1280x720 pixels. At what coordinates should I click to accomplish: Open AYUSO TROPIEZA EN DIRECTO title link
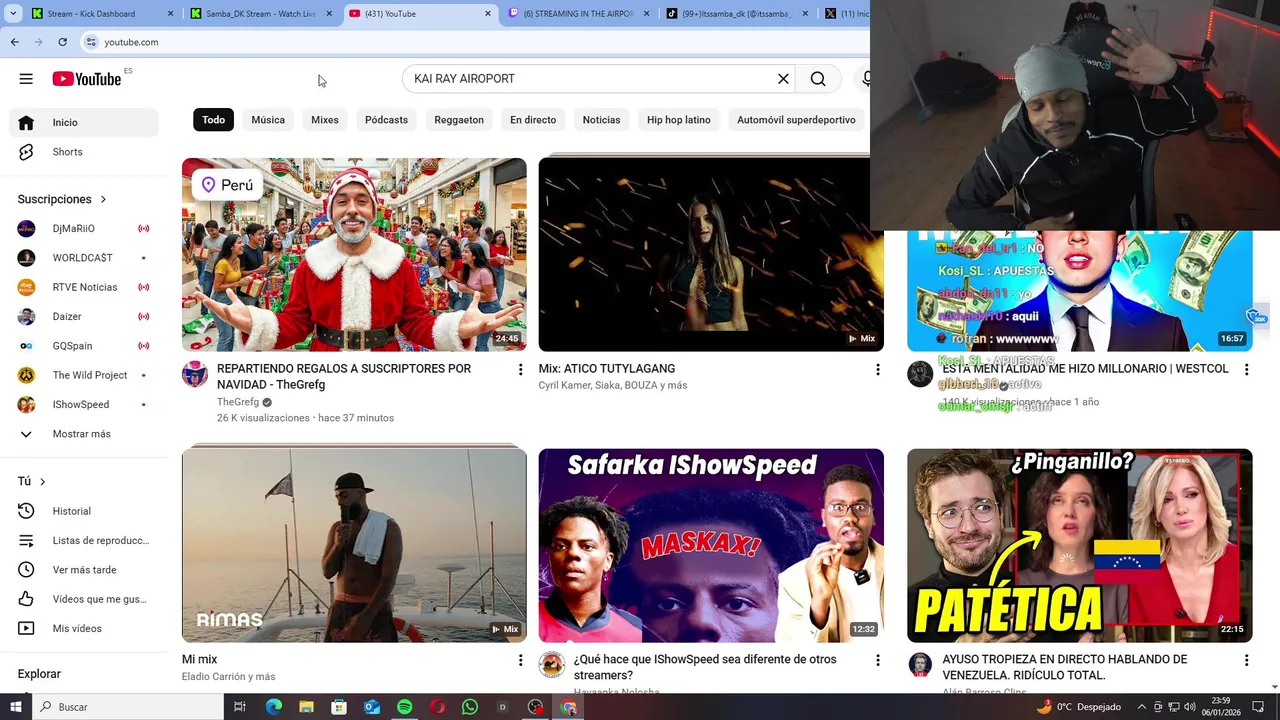point(1064,667)
